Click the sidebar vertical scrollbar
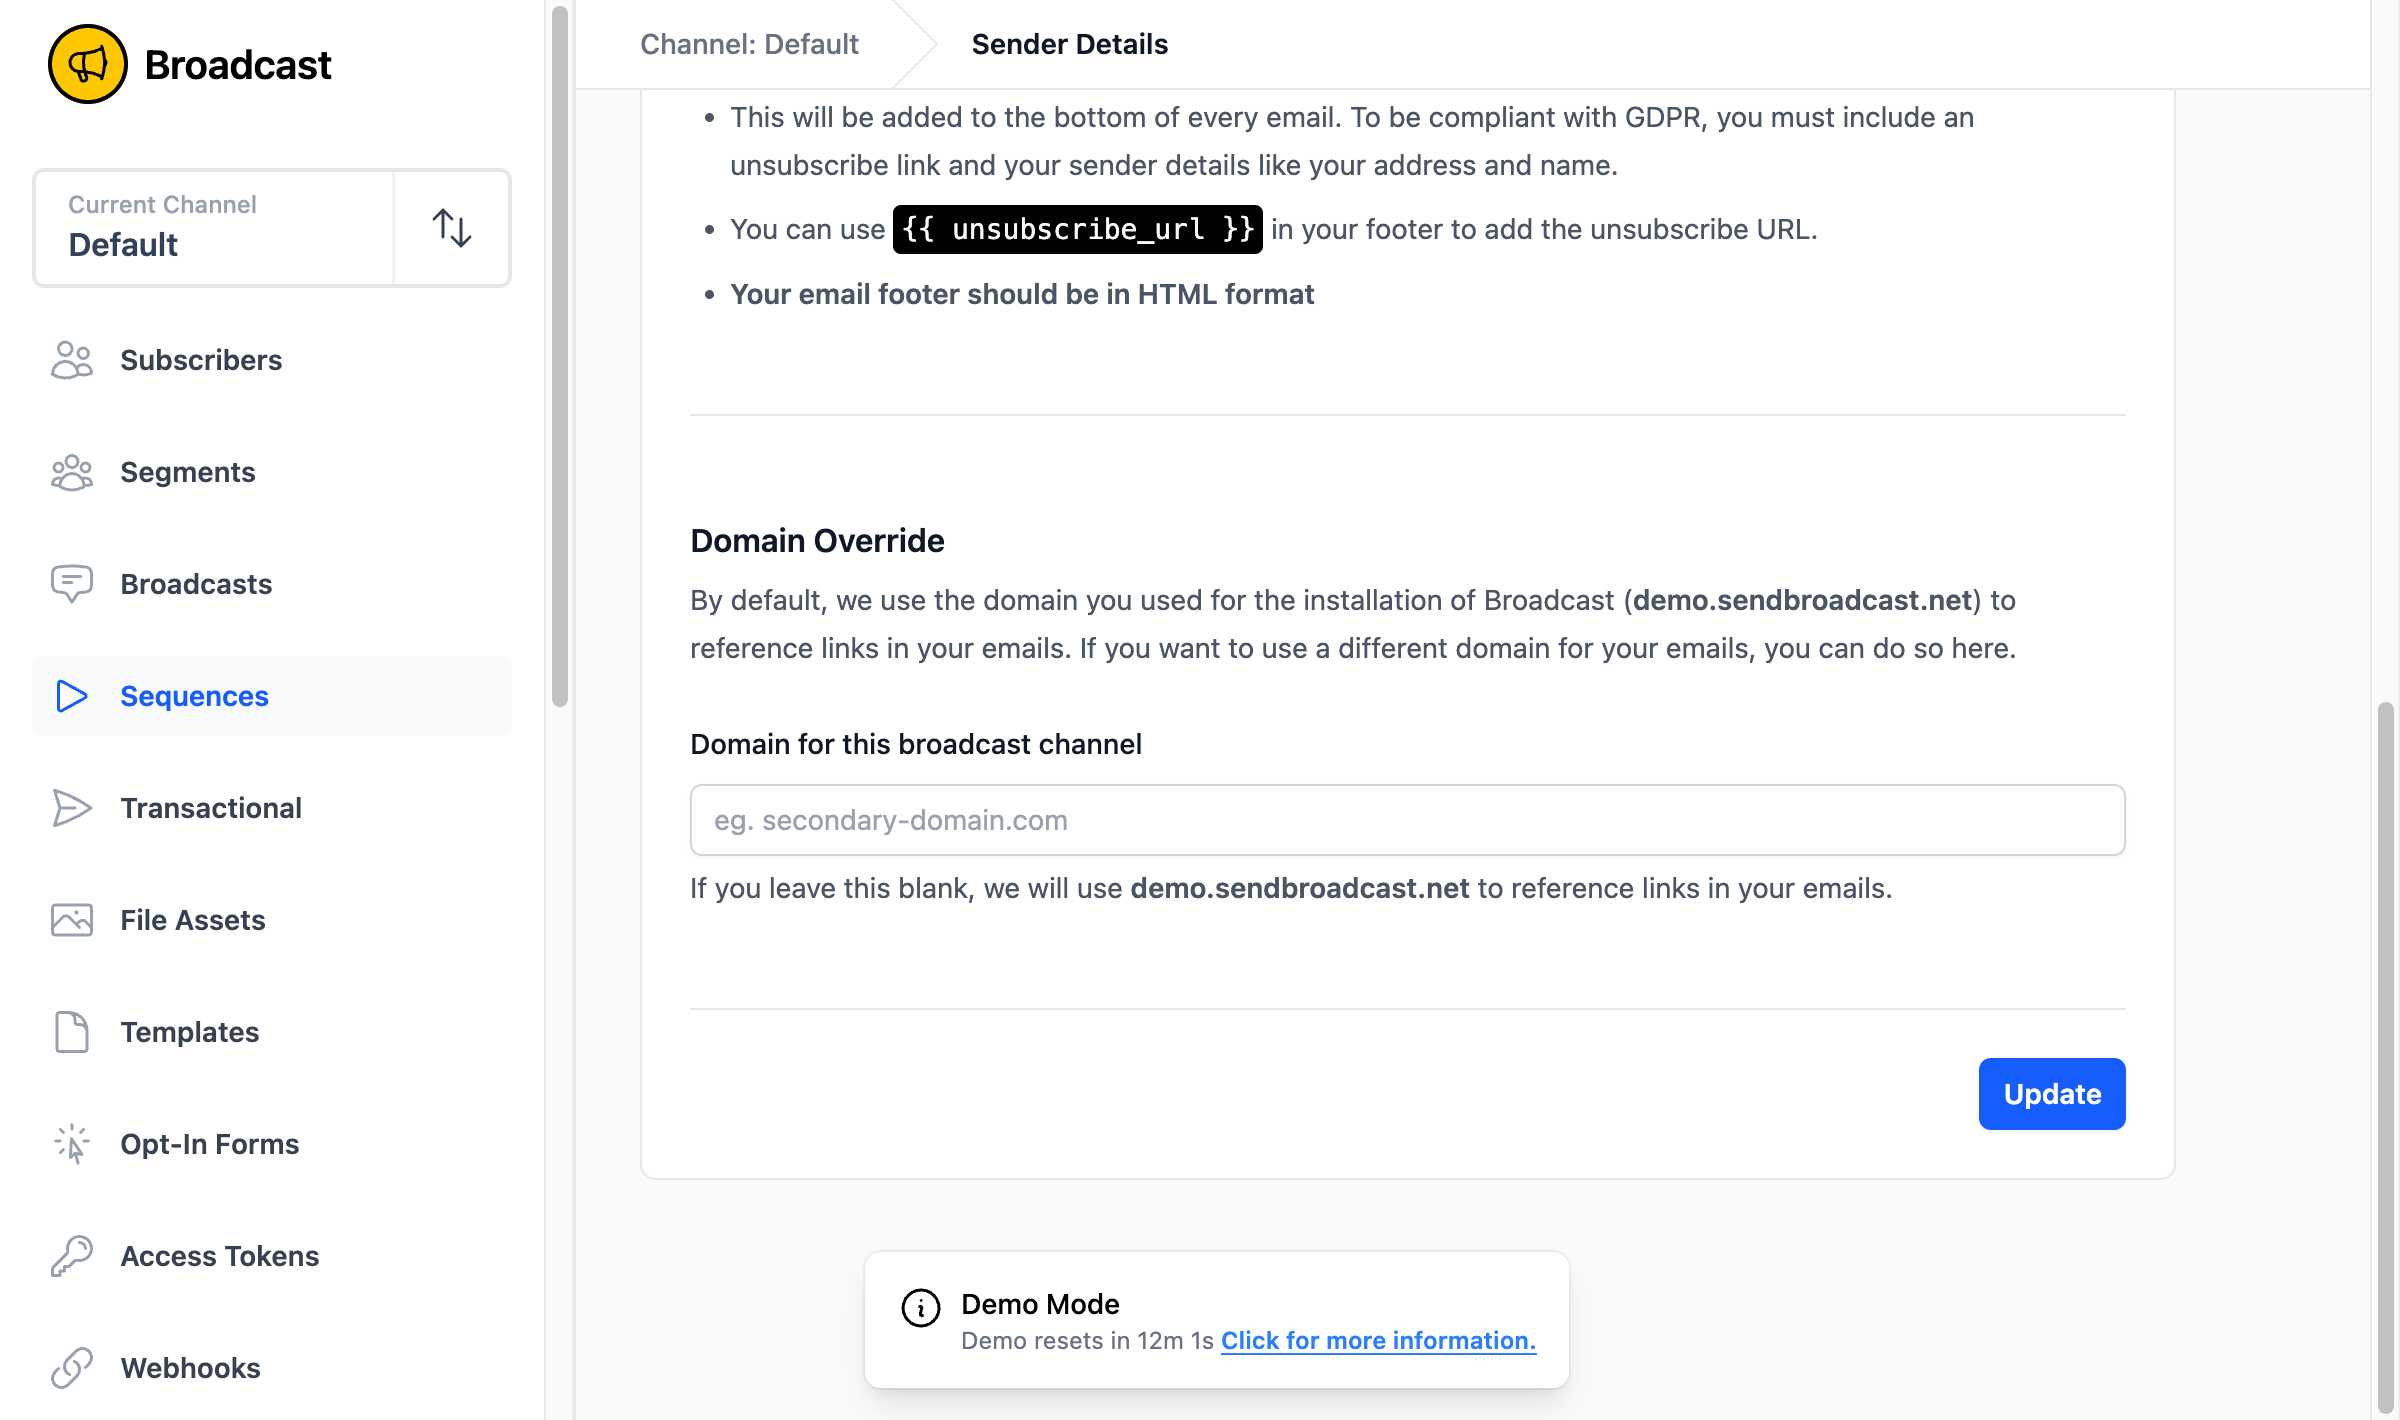Viewport: 2400px width, 1420px height. 560,356
